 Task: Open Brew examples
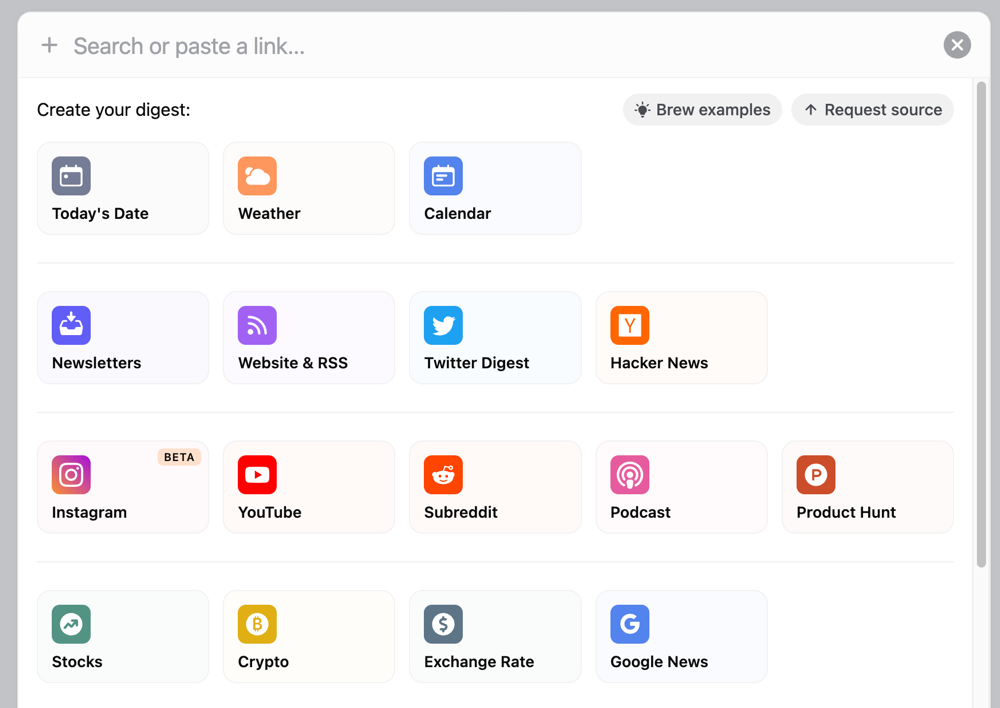(x=702, y=110)
